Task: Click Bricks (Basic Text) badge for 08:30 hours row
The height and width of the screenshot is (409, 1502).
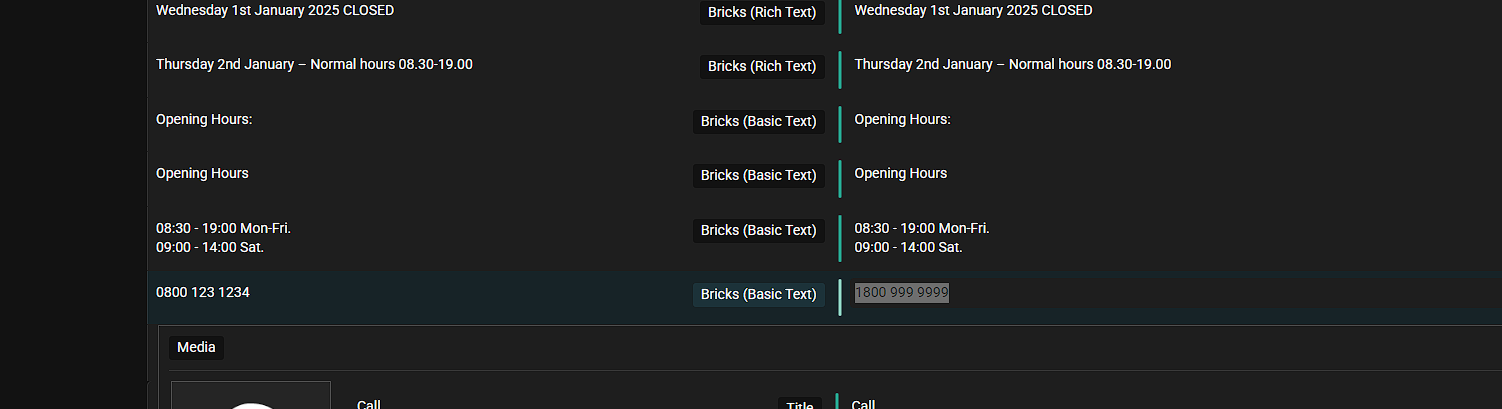Action: [x=759, y=230]
